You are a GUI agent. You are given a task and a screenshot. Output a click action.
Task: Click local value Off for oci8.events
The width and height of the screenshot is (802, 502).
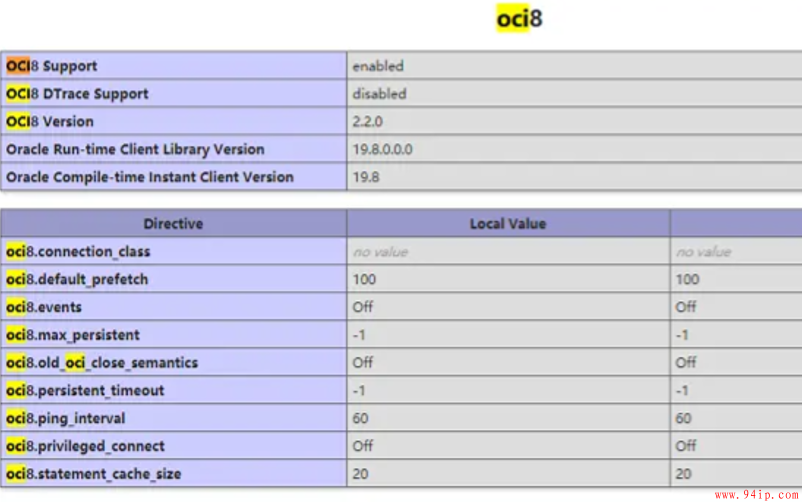pyautogui.click(x=363, y=307)
